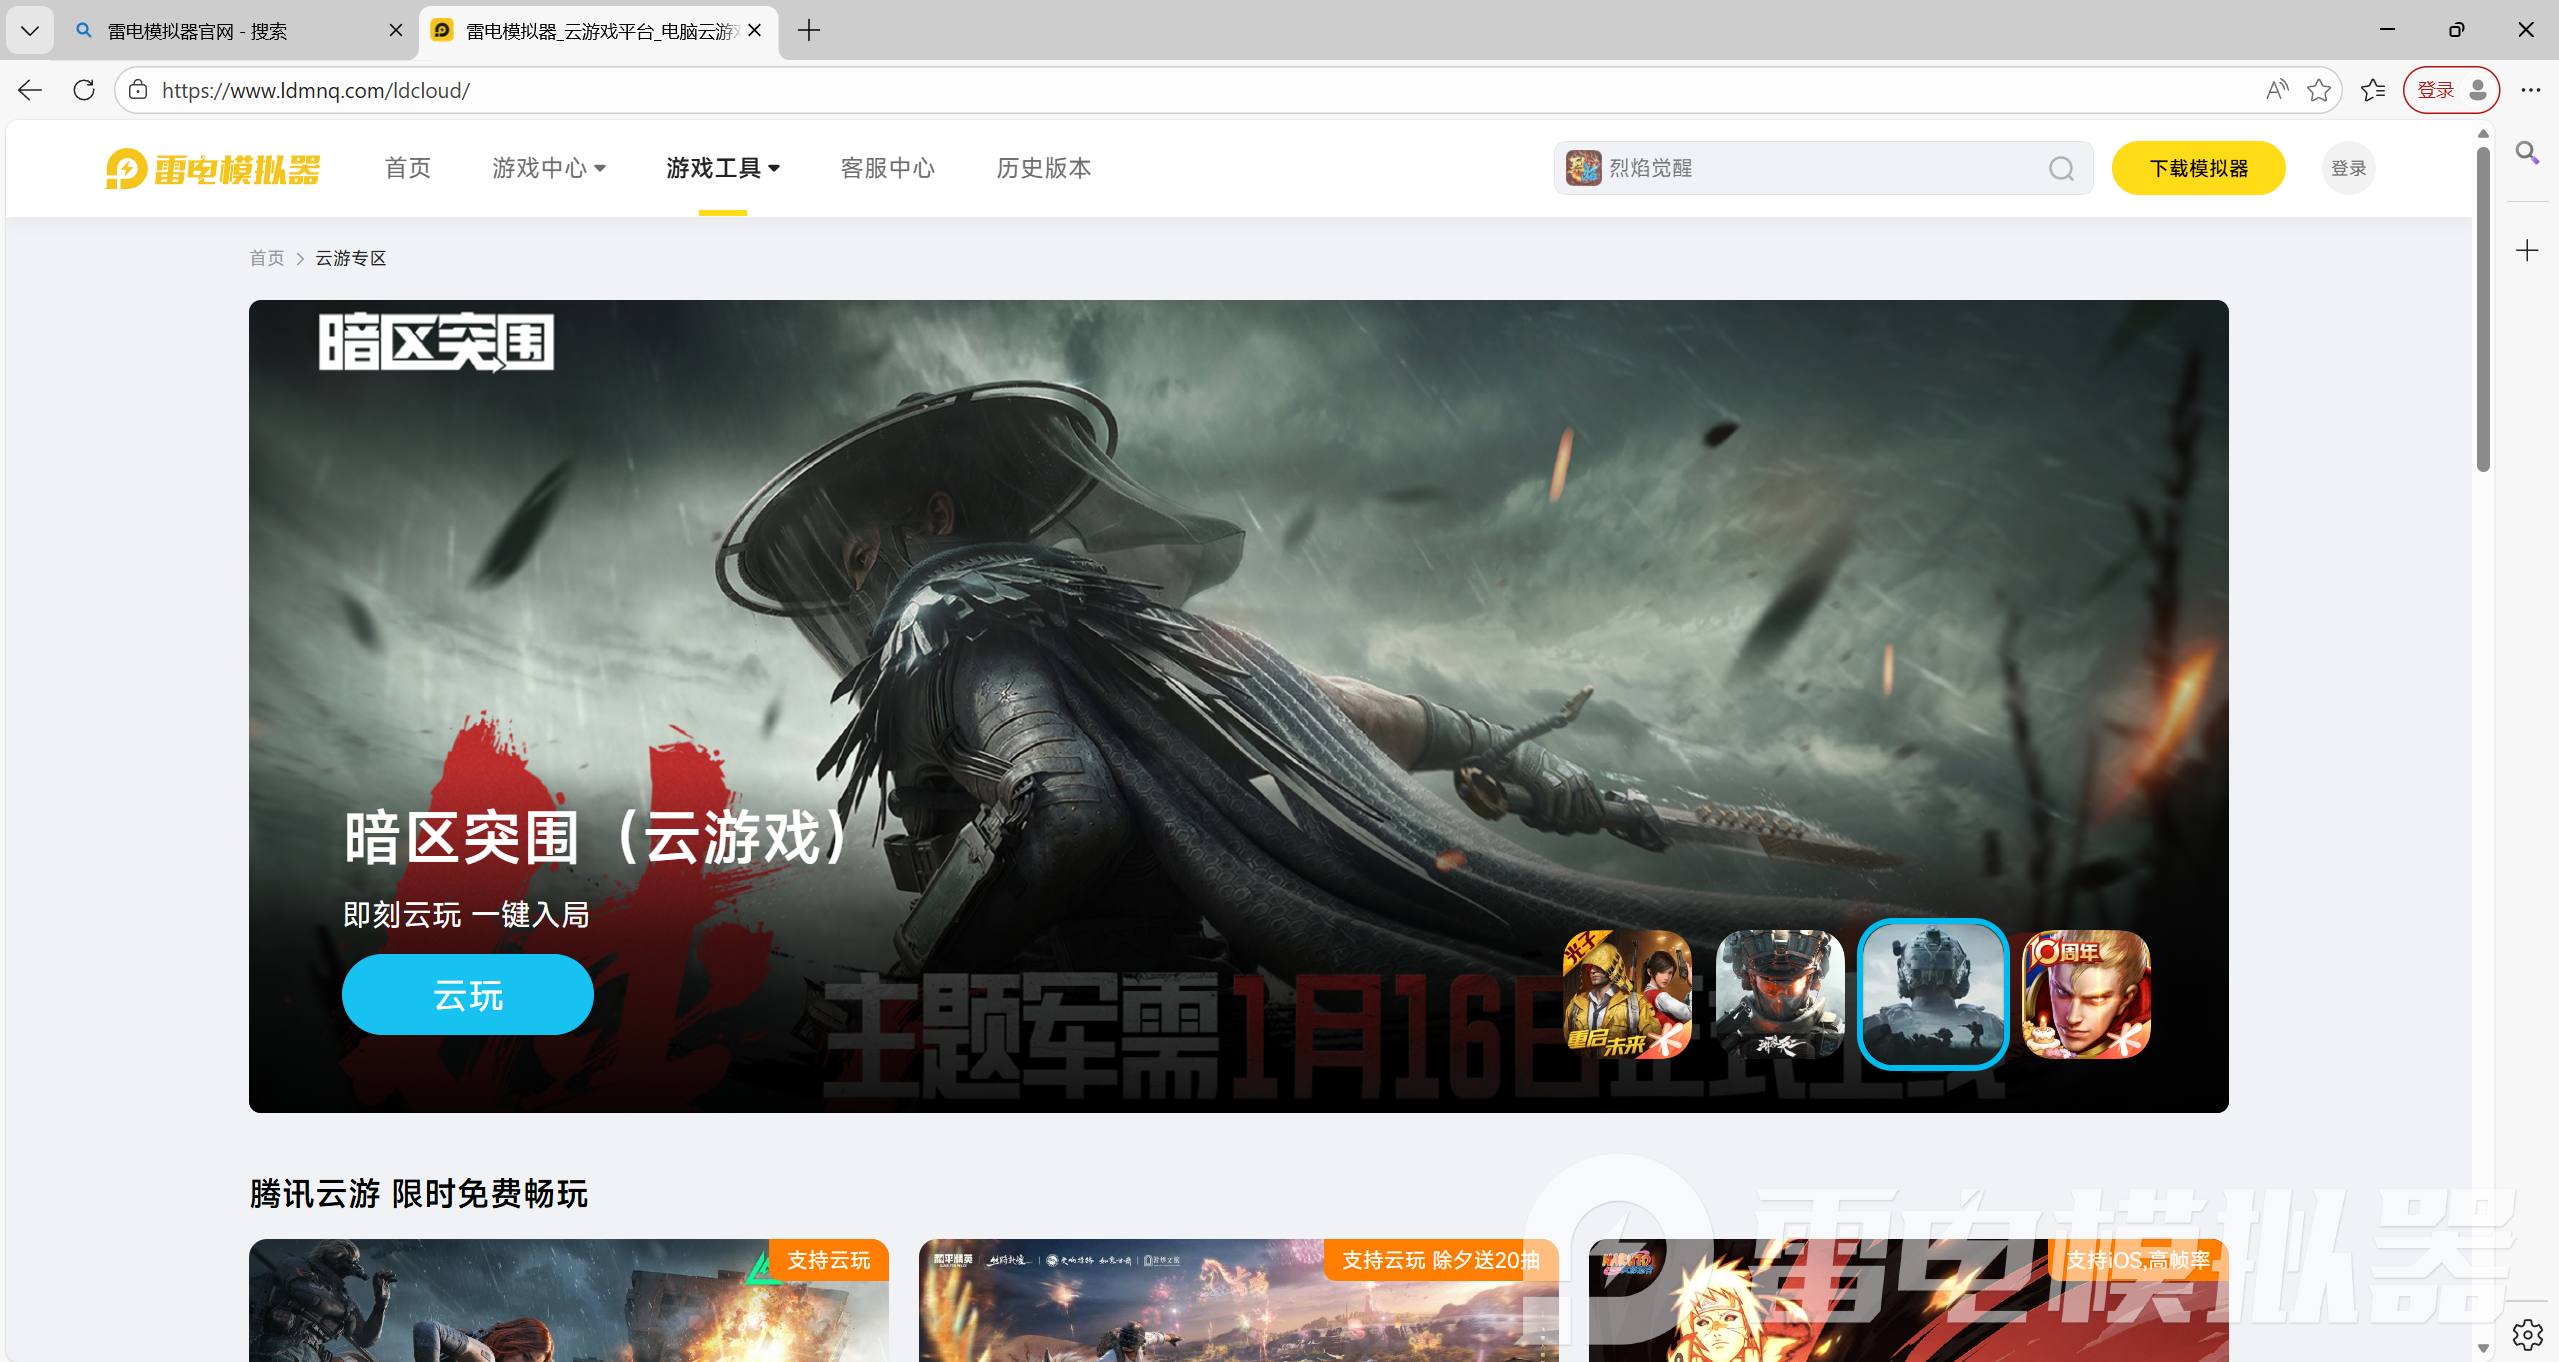Click the LDPlayer logo in the header

tap(213, 169)
